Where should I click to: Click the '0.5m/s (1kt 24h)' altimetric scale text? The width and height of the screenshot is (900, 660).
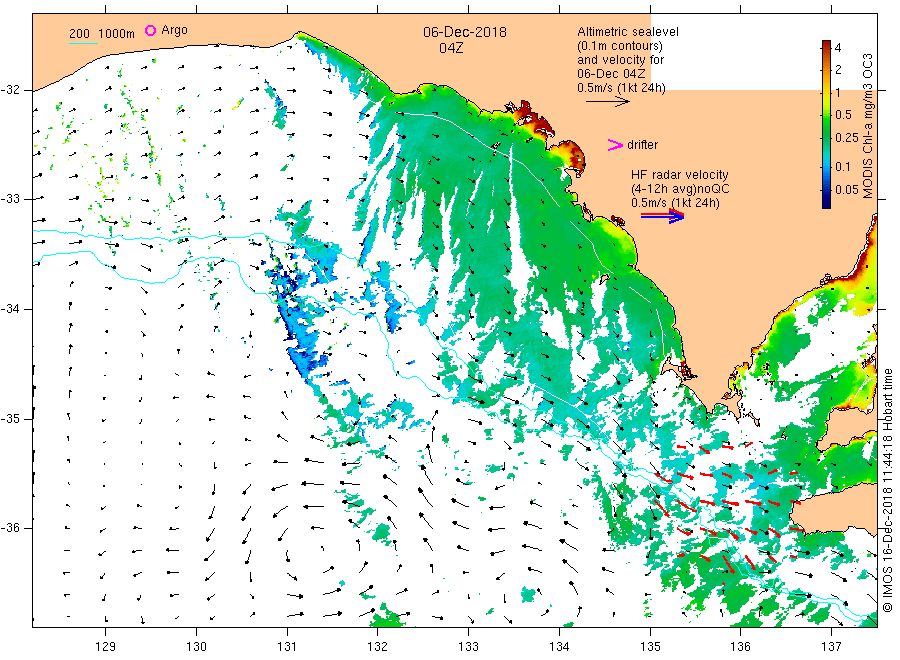tap(622, 88)
